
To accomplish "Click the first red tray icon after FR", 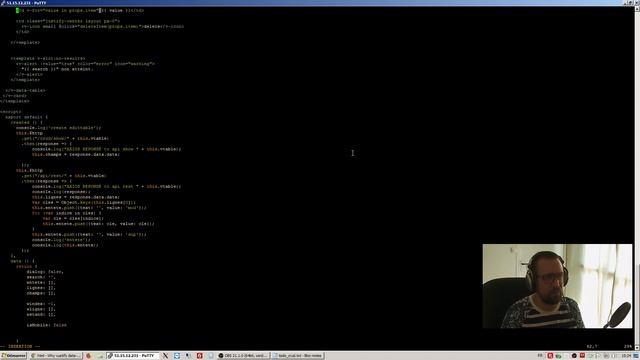I will 550,356.
